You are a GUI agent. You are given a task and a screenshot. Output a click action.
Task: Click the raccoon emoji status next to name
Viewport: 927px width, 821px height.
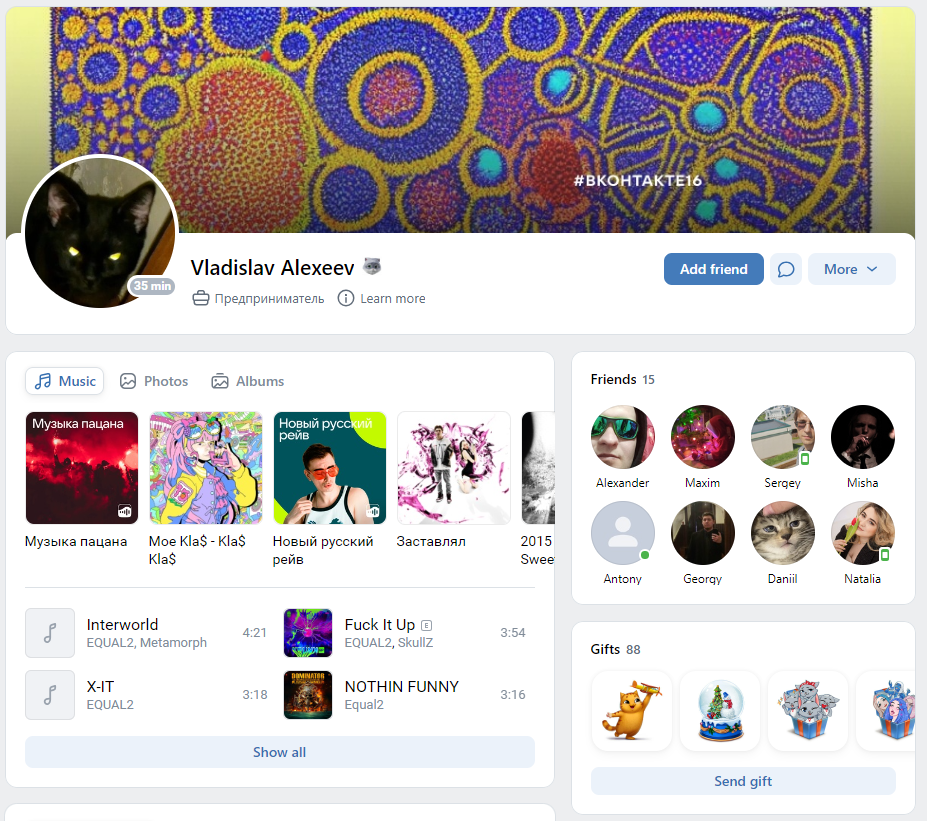tap(372, 267)
